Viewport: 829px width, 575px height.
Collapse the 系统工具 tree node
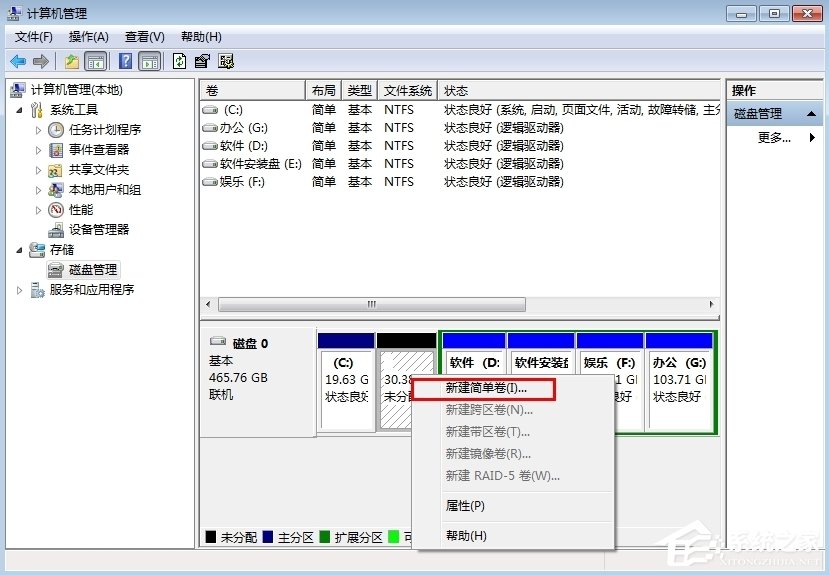coord(21,110)
